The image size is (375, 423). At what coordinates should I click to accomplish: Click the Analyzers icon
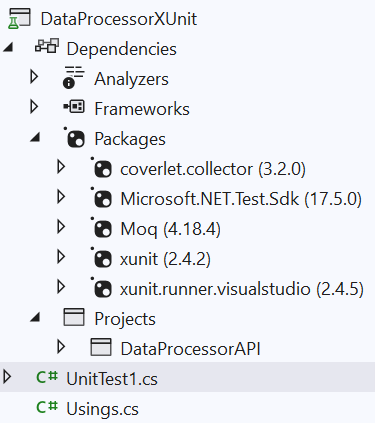click(74, 78)
